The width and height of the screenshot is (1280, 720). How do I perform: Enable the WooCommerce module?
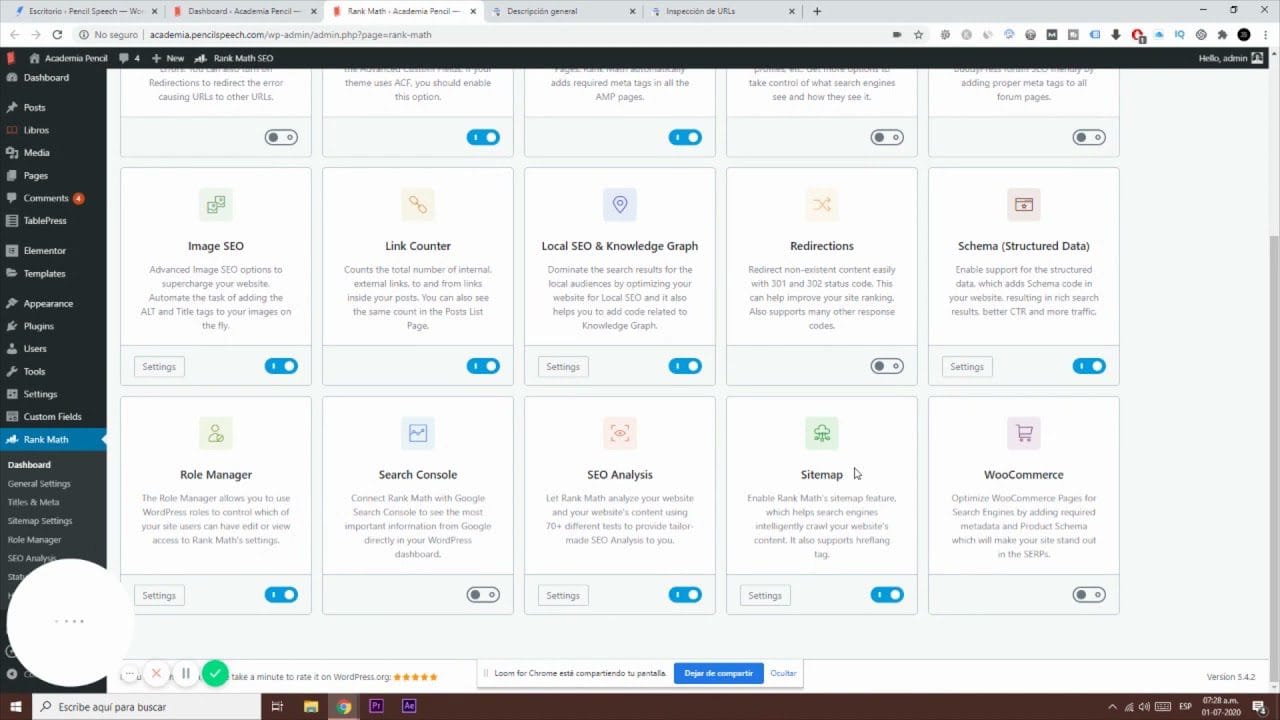1089,595
